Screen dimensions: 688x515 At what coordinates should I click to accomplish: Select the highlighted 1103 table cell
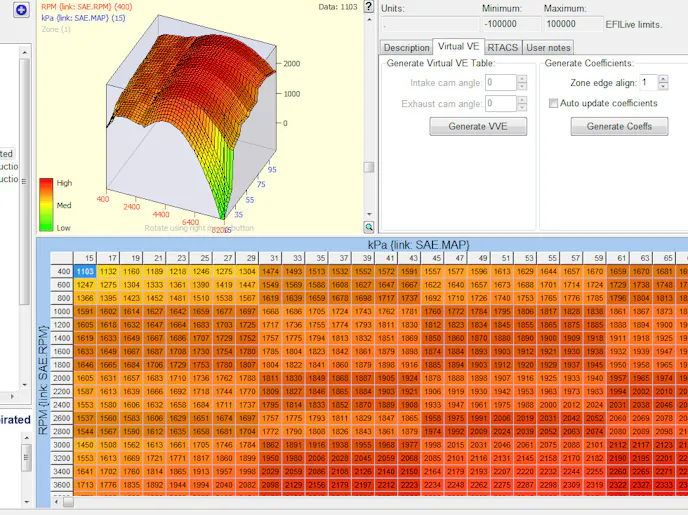click(x=85, y=271)
